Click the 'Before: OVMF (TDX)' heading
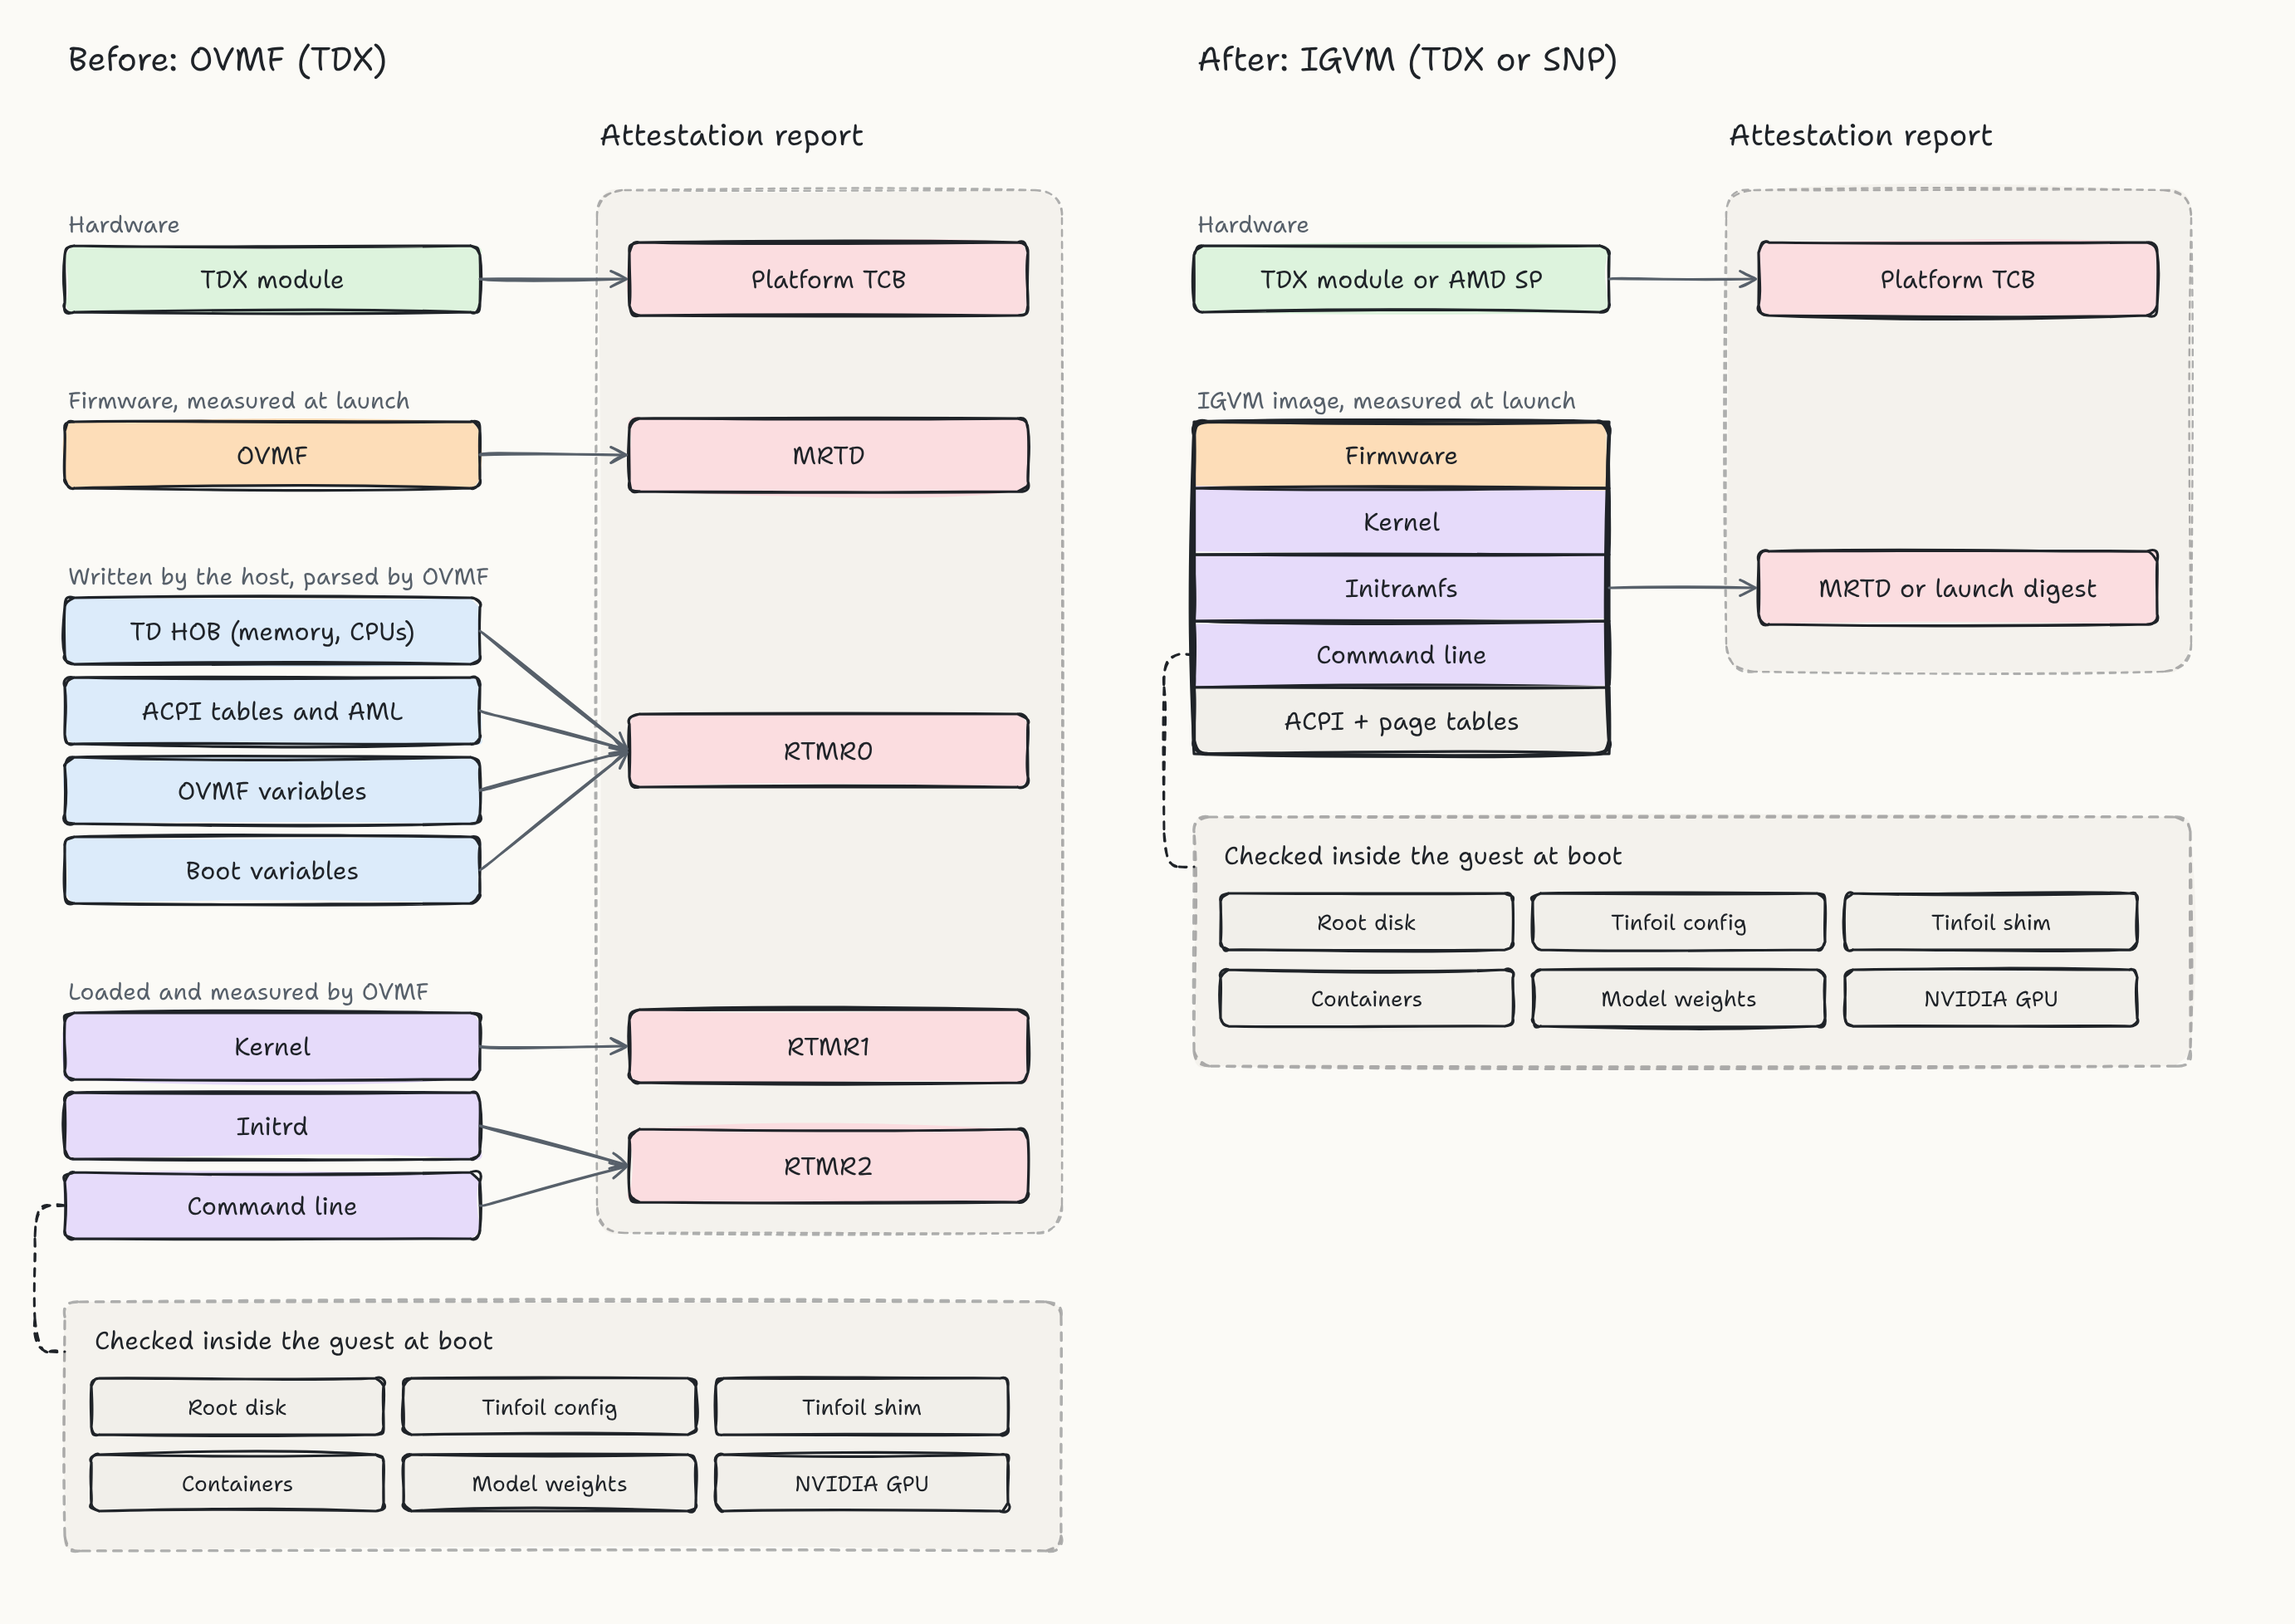Viewport: 2295px width, 1624px height. point(227,60)
